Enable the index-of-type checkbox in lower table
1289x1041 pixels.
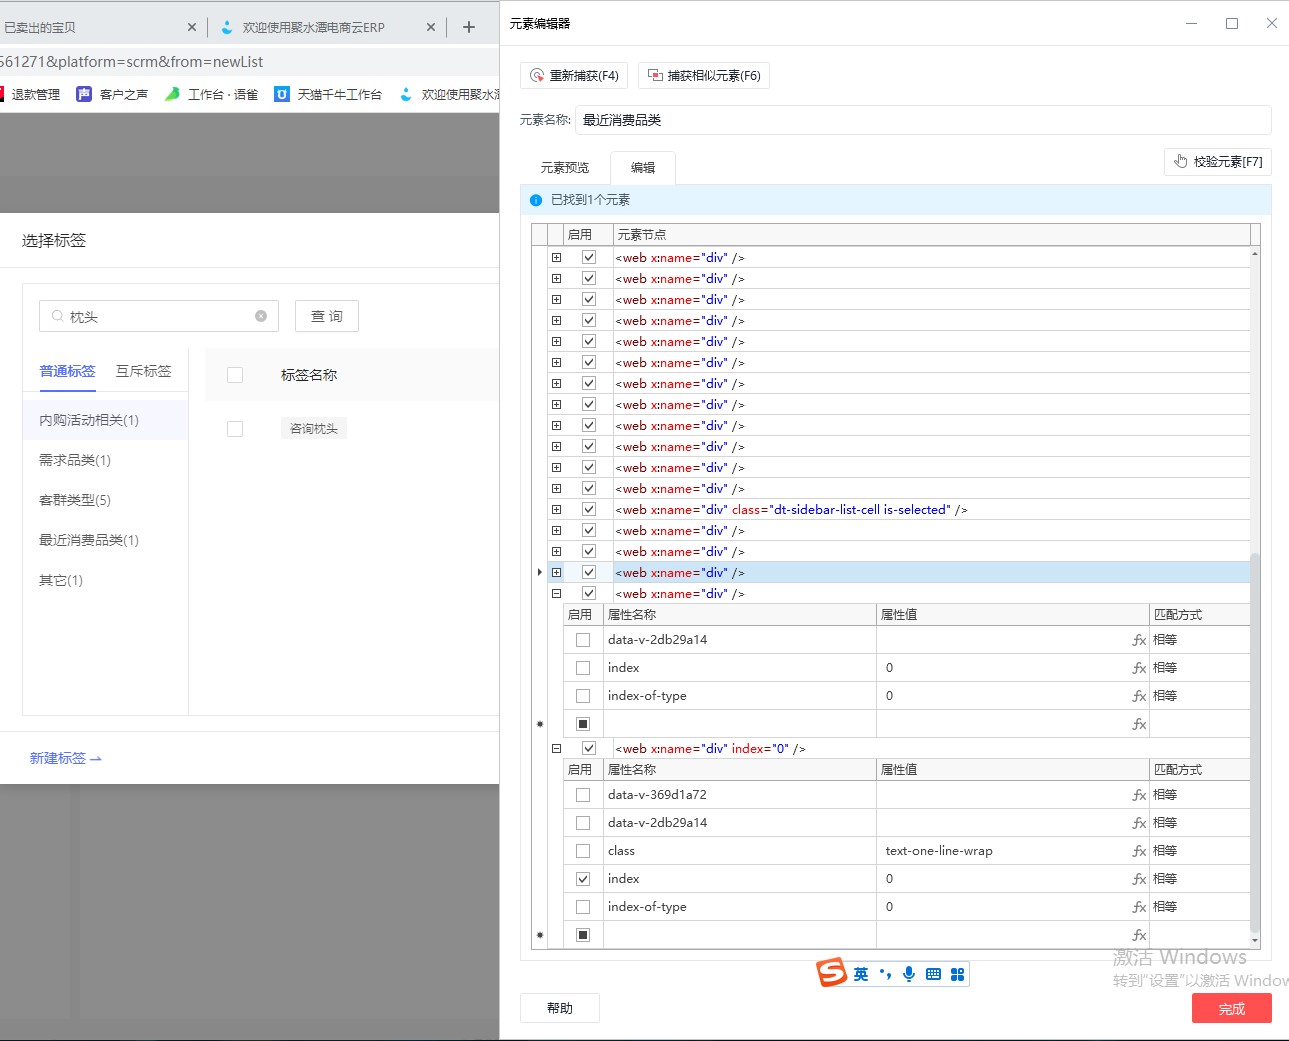point(583,907)
